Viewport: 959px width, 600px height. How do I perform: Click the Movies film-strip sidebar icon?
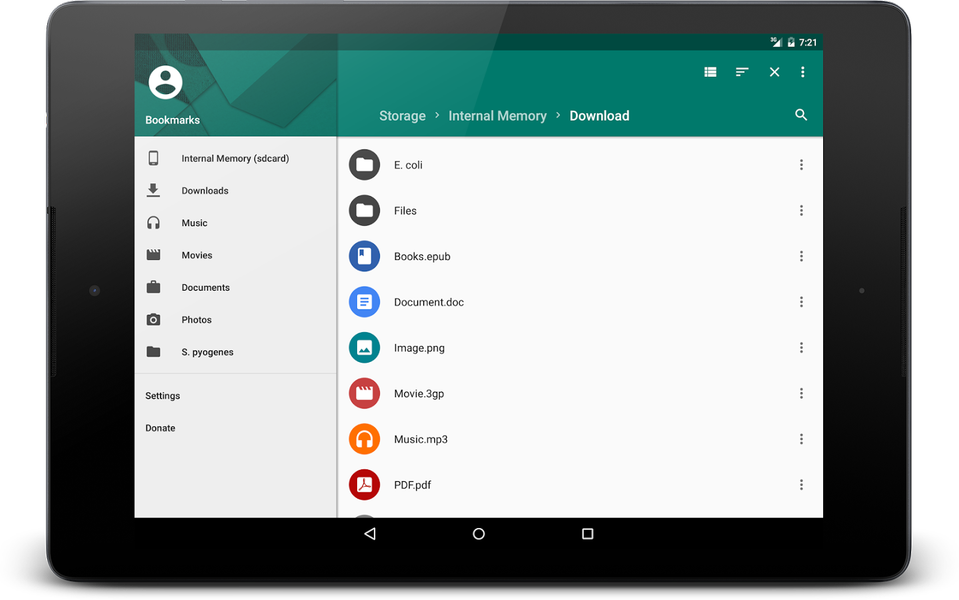point(152,255)
